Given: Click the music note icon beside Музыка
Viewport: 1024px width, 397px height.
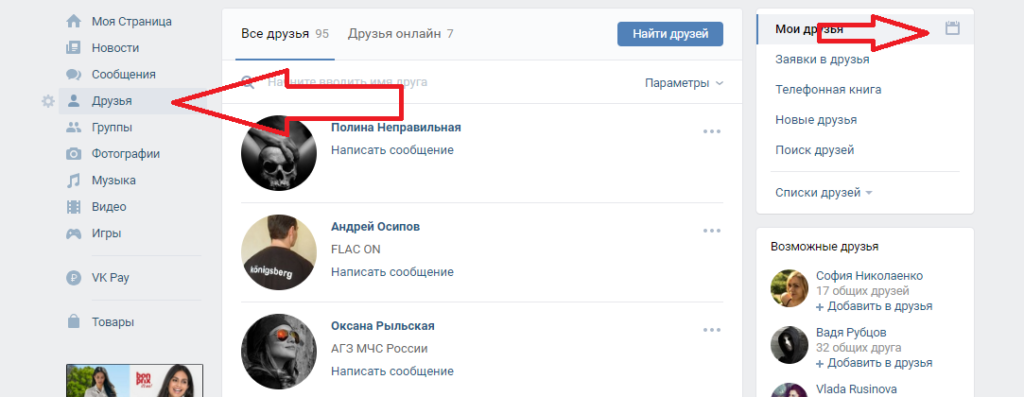Looking at the screenshot, I should coord(74,180).
